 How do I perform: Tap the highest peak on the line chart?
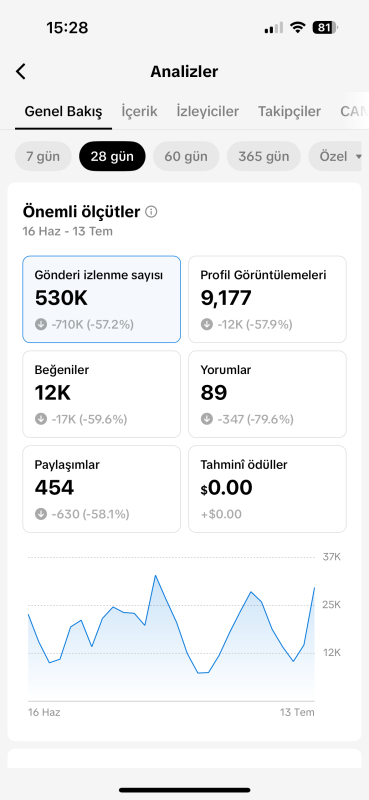click(155, 576)
